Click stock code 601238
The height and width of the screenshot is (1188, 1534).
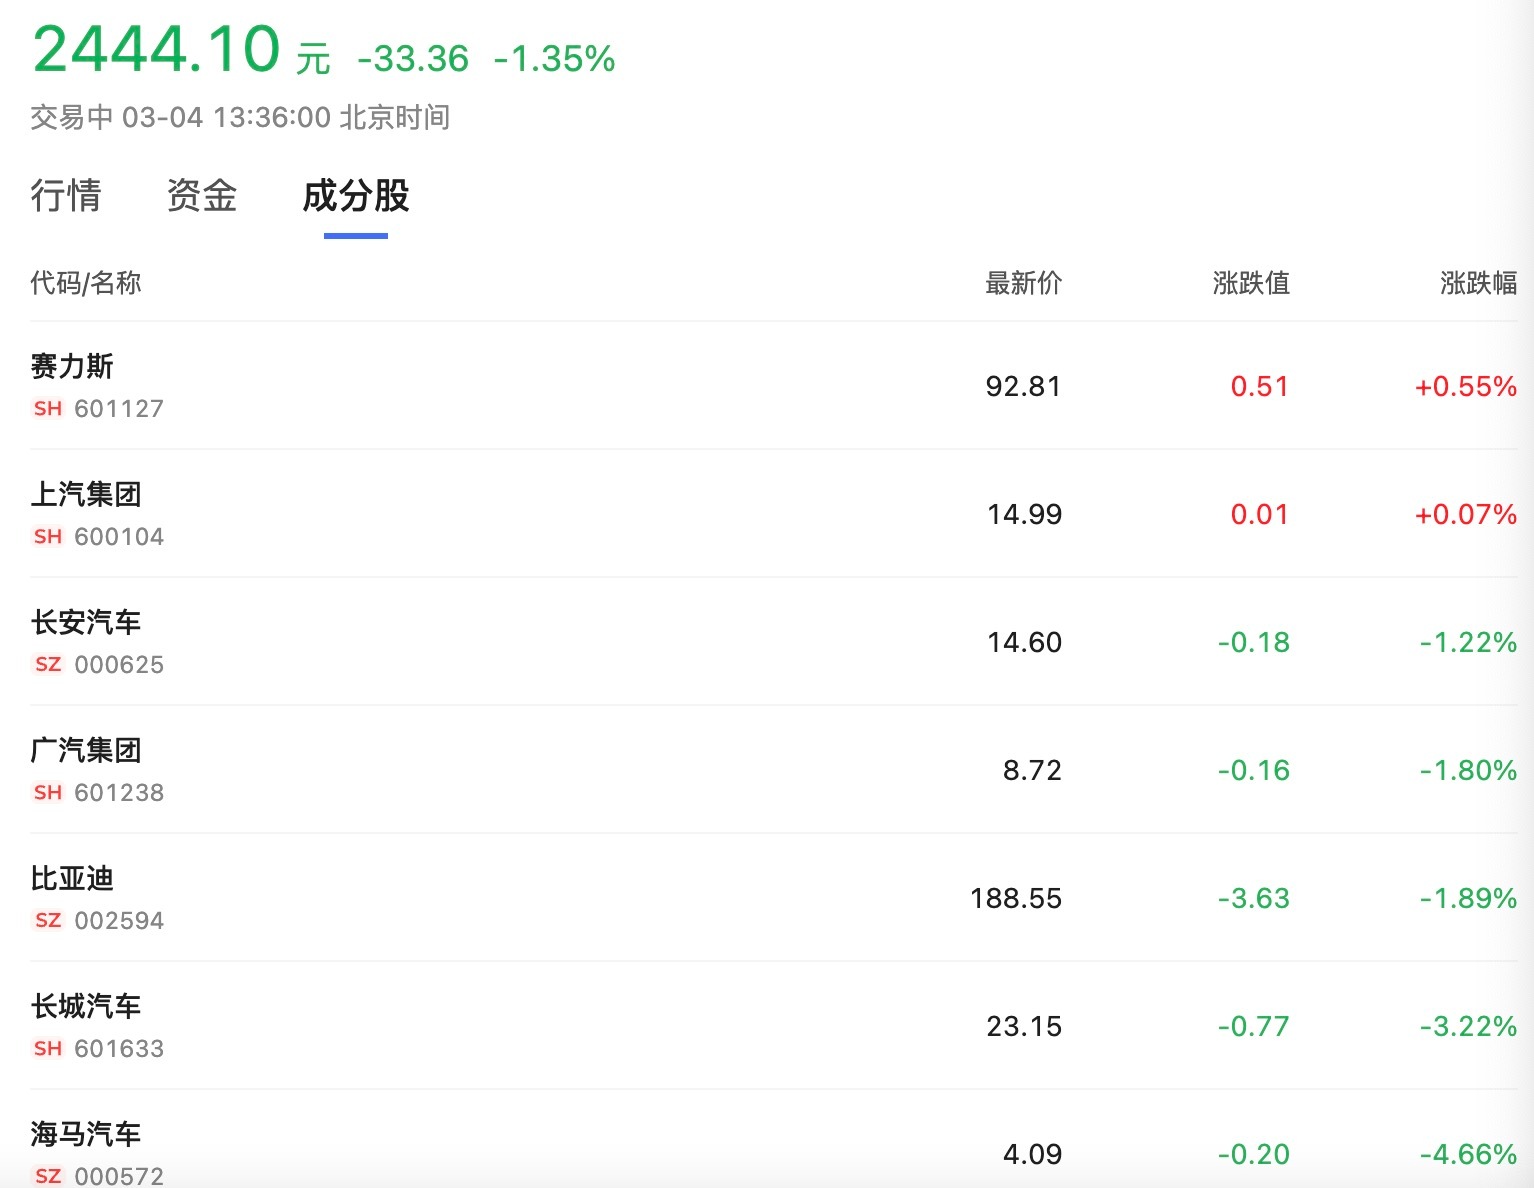(119, 792)
